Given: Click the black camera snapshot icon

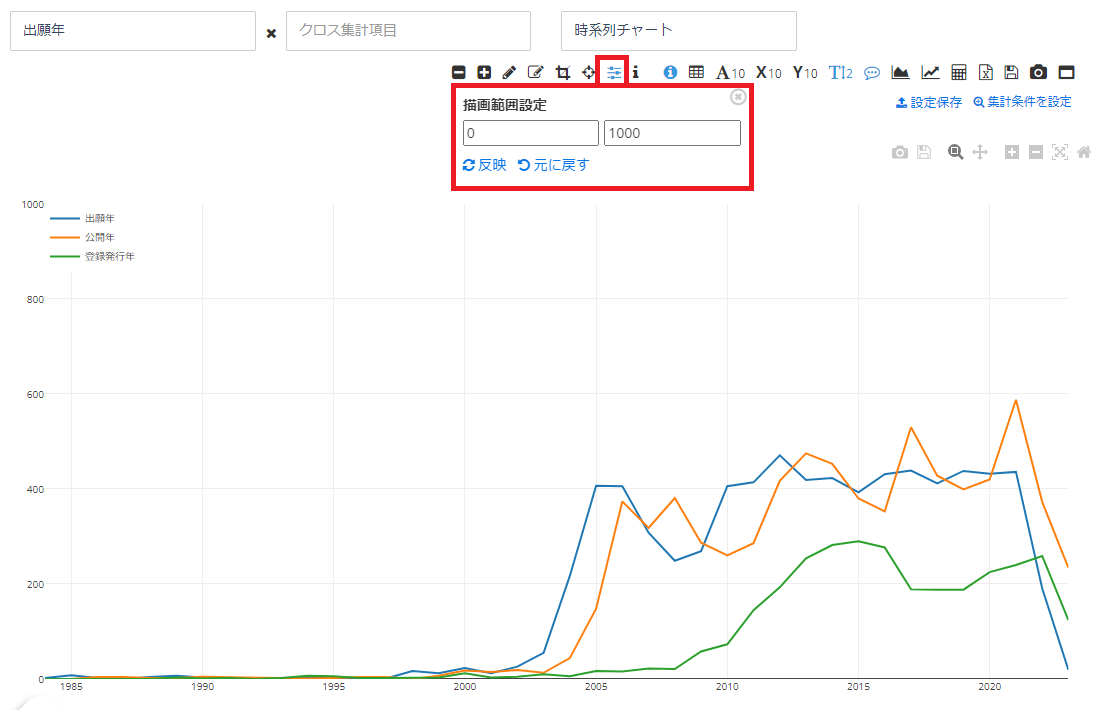Looking at the screenshot, I should (1039, 72).
